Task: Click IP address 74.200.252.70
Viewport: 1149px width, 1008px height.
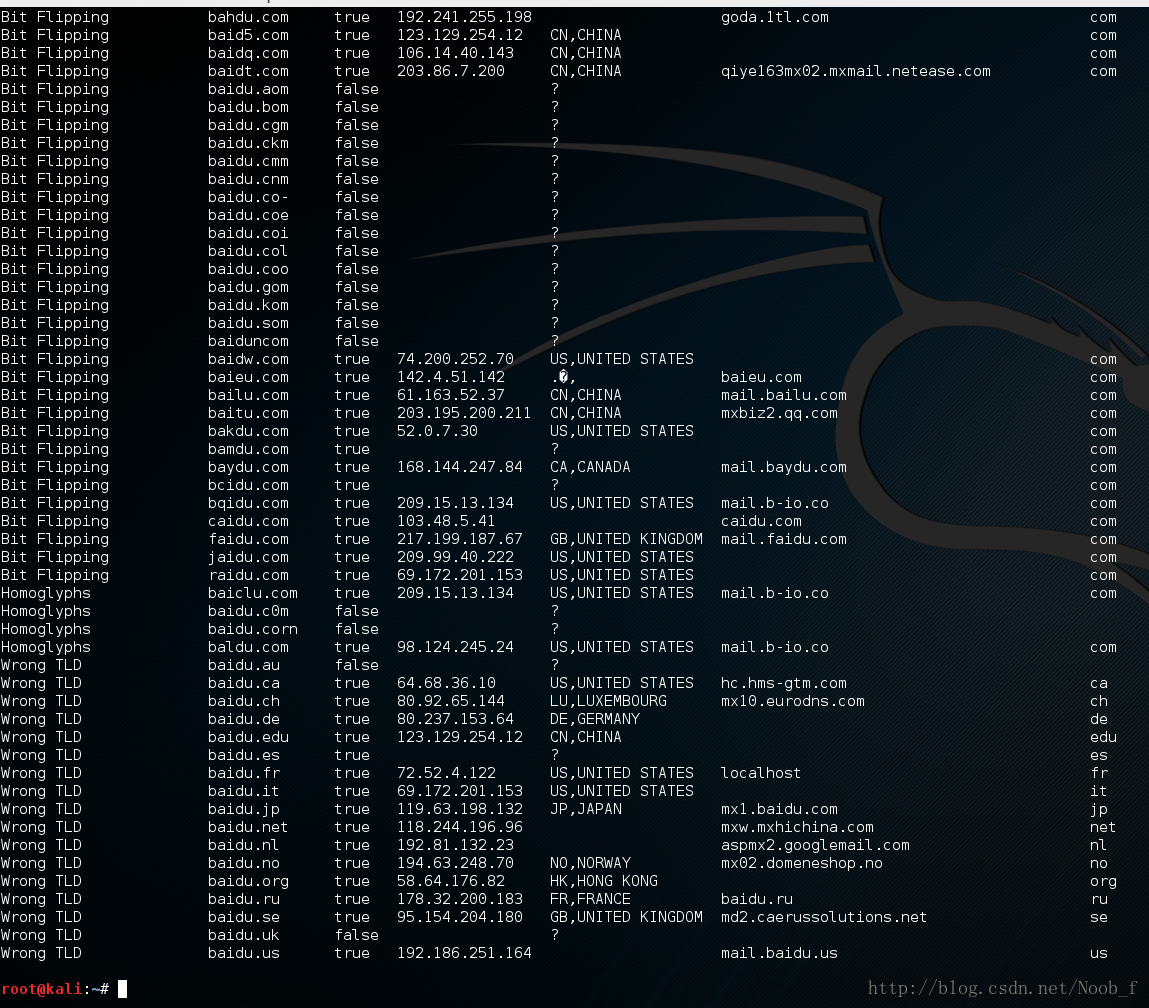Action: [455, 359]
